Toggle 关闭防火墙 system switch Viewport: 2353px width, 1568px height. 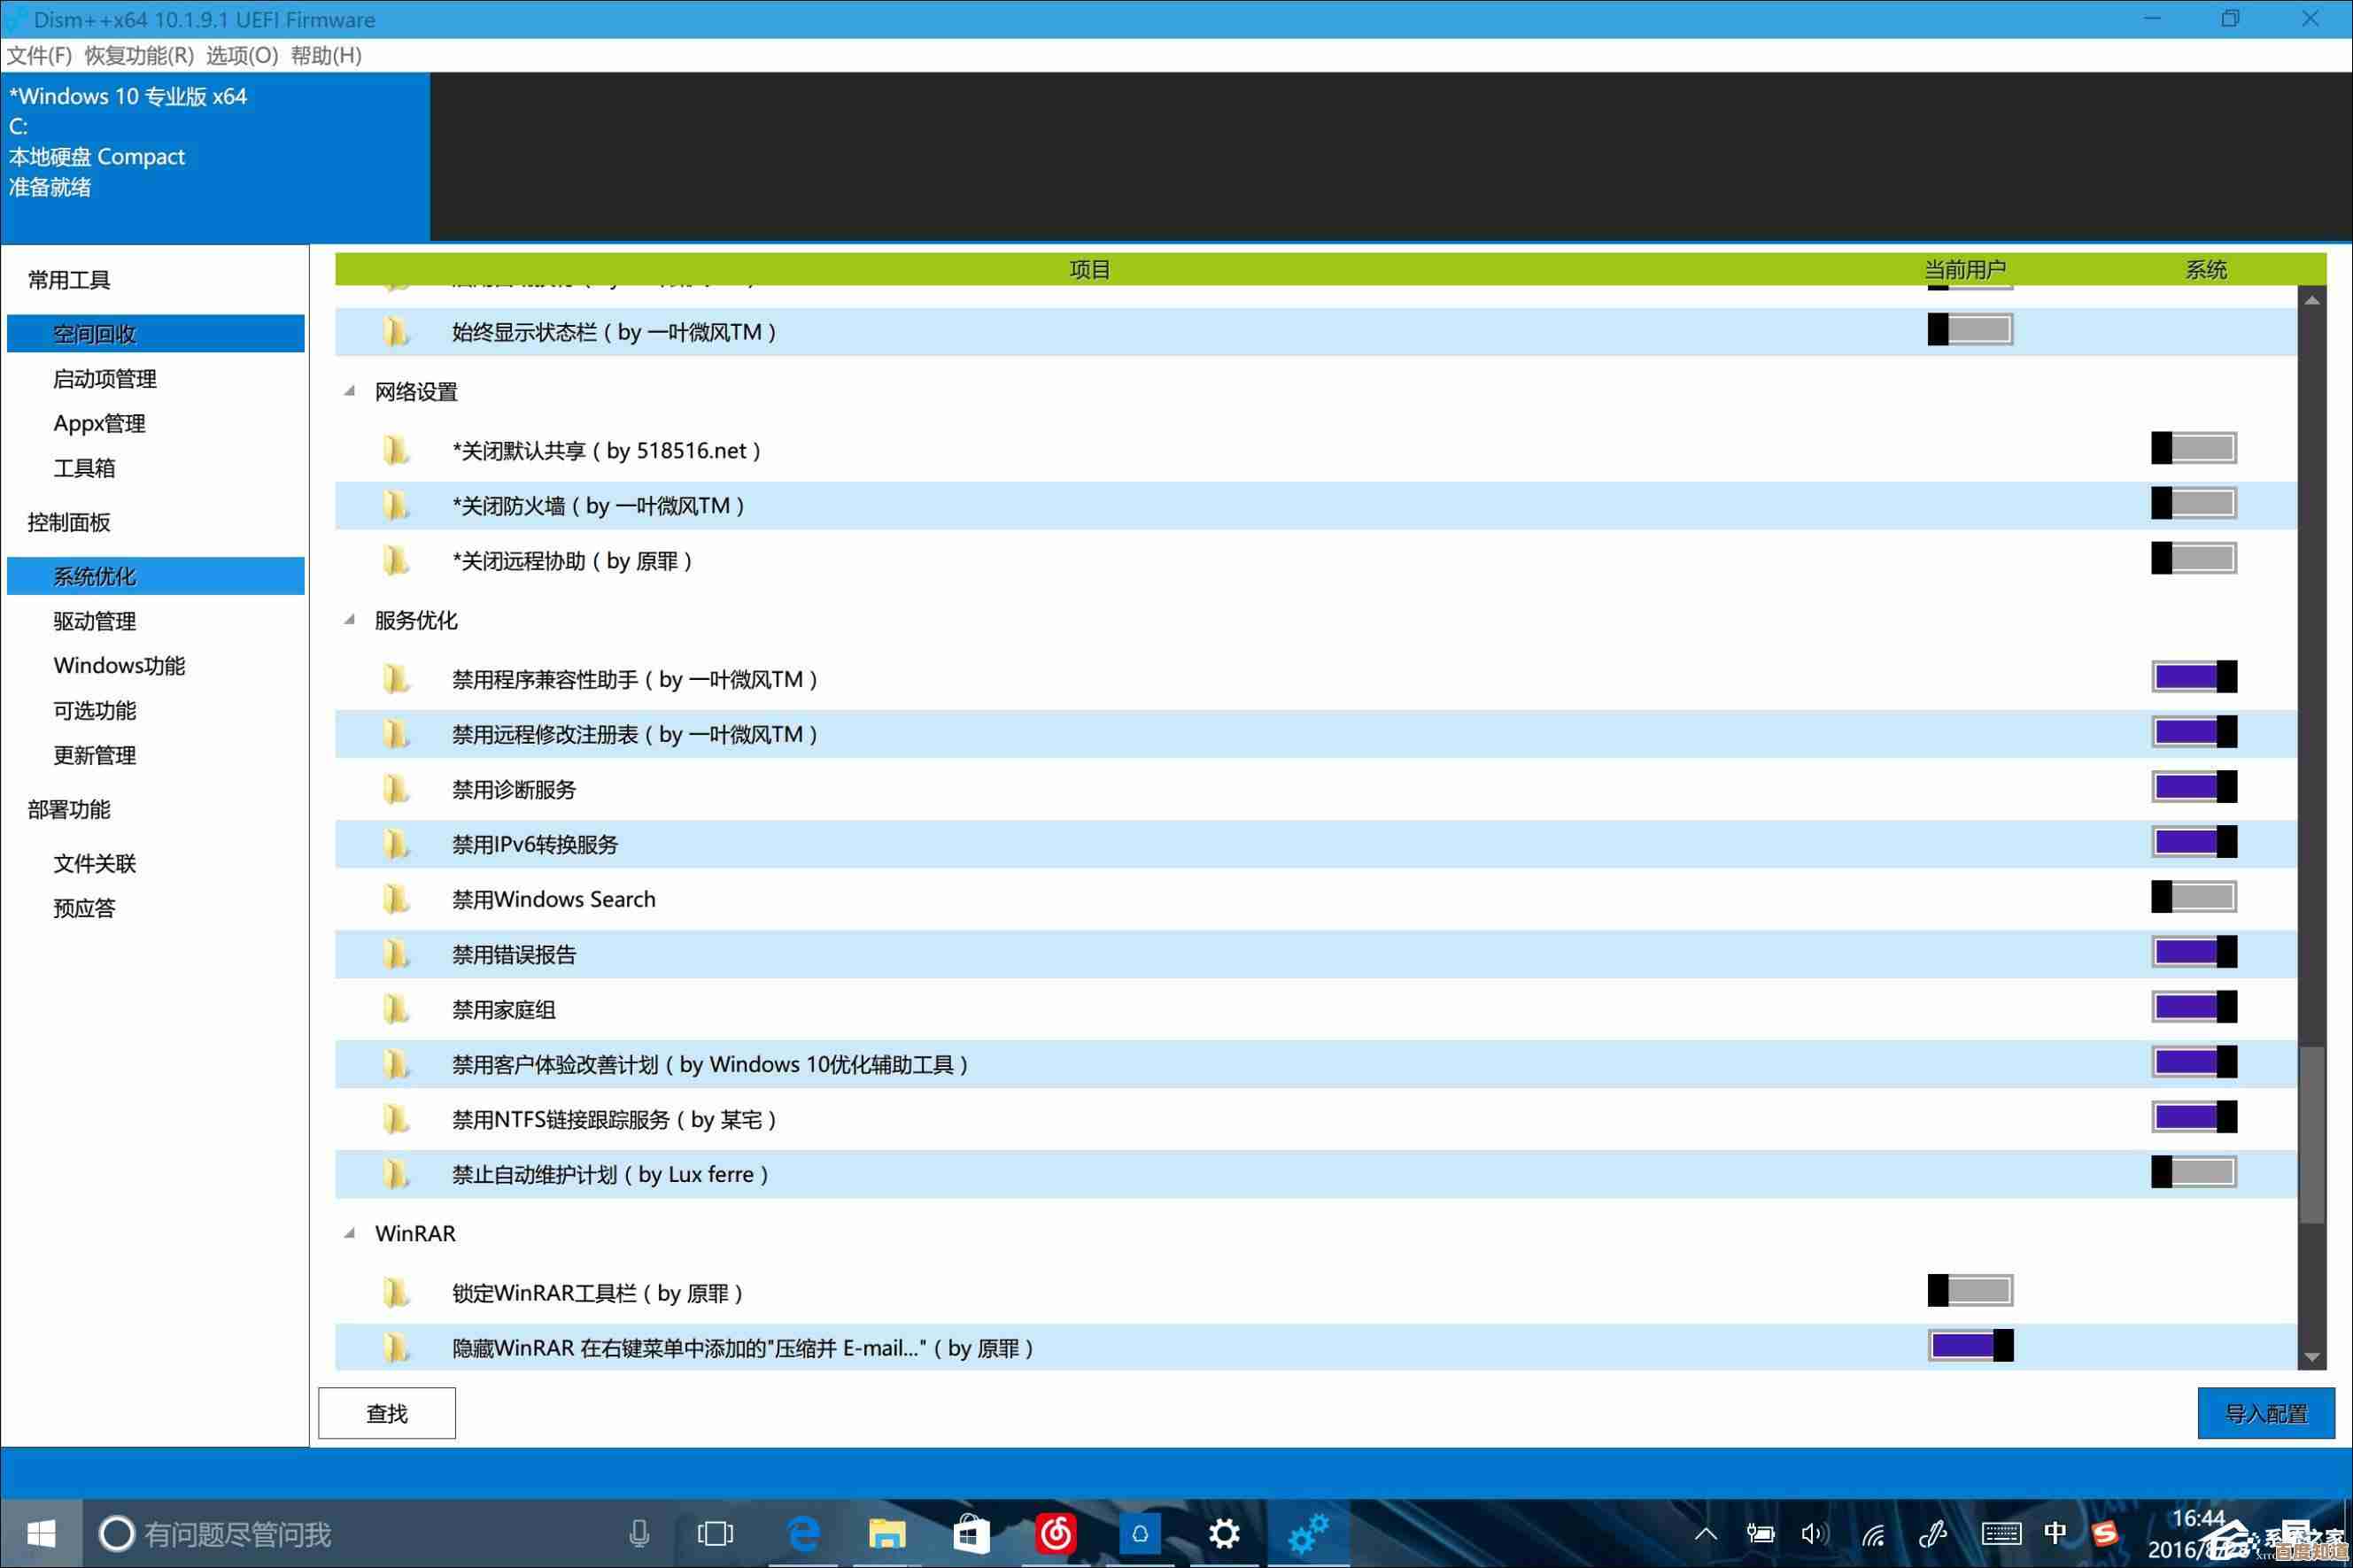point(2193,503)
